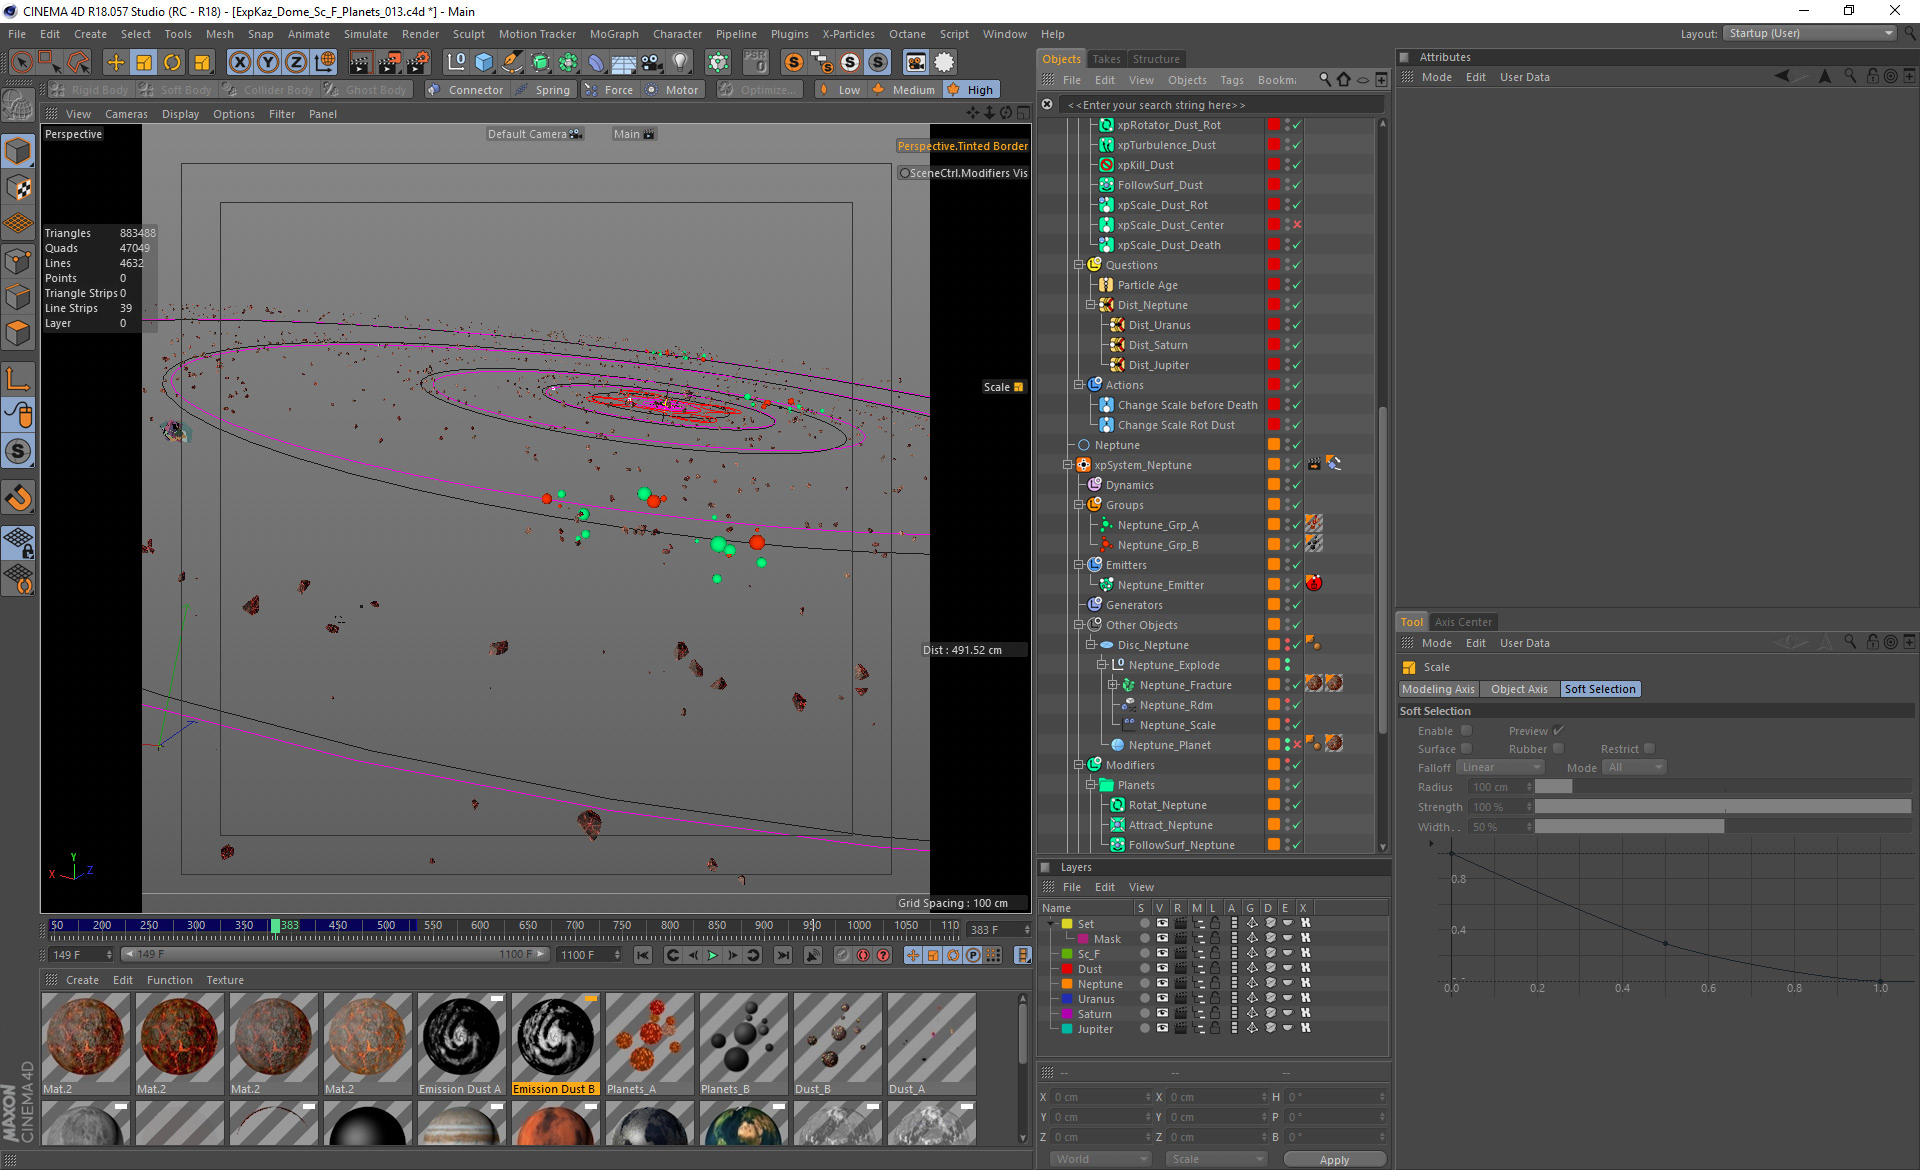Add a light object
This screenshot has width=1920, height=1170.
[680, 62]
